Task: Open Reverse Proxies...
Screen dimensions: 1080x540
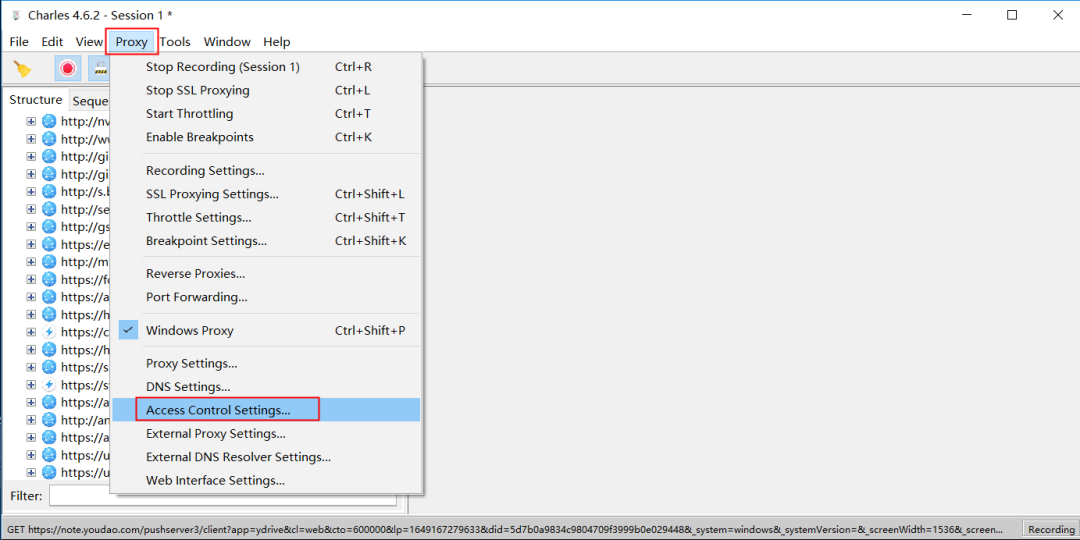Action: click(x=265, y=274)
